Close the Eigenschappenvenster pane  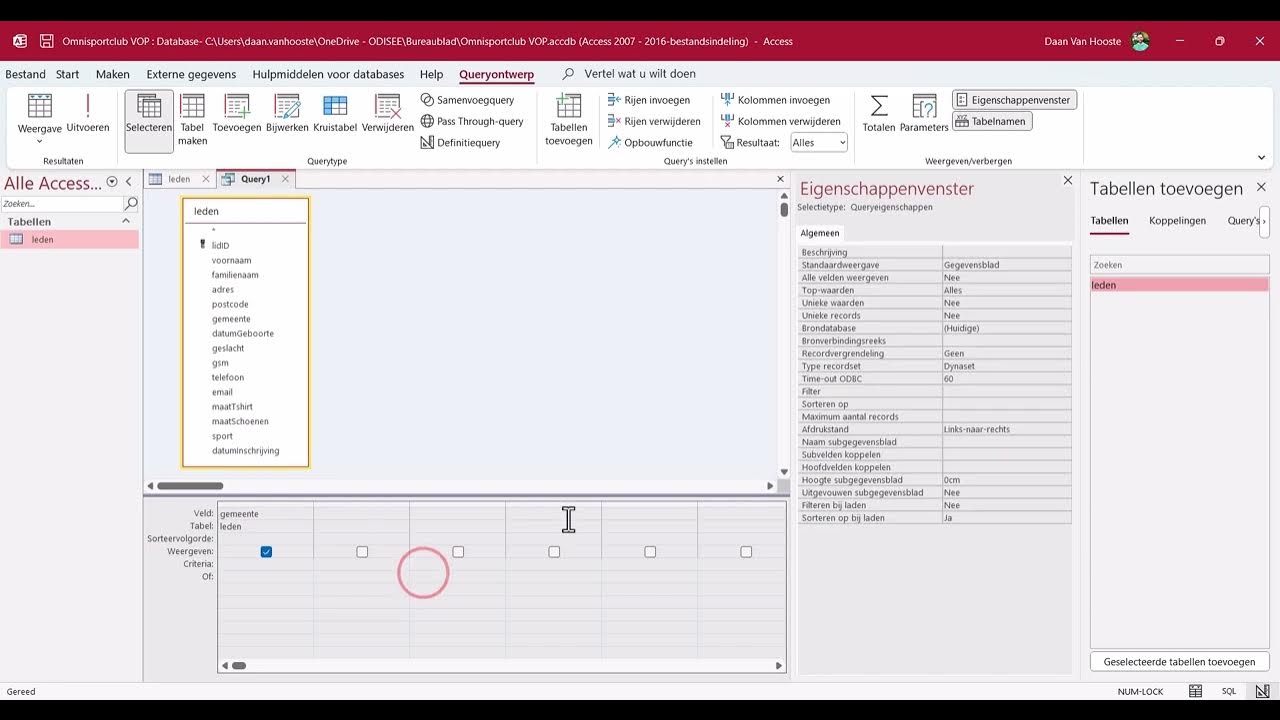pyautogui.click(x=1067, y=181)
